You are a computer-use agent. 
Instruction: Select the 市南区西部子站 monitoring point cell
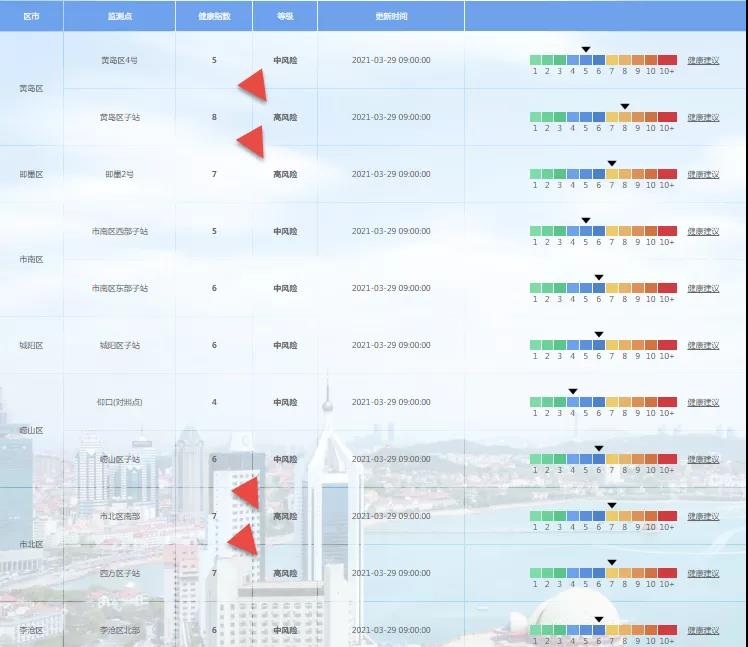pyautogui.click(x=119, y=231)
